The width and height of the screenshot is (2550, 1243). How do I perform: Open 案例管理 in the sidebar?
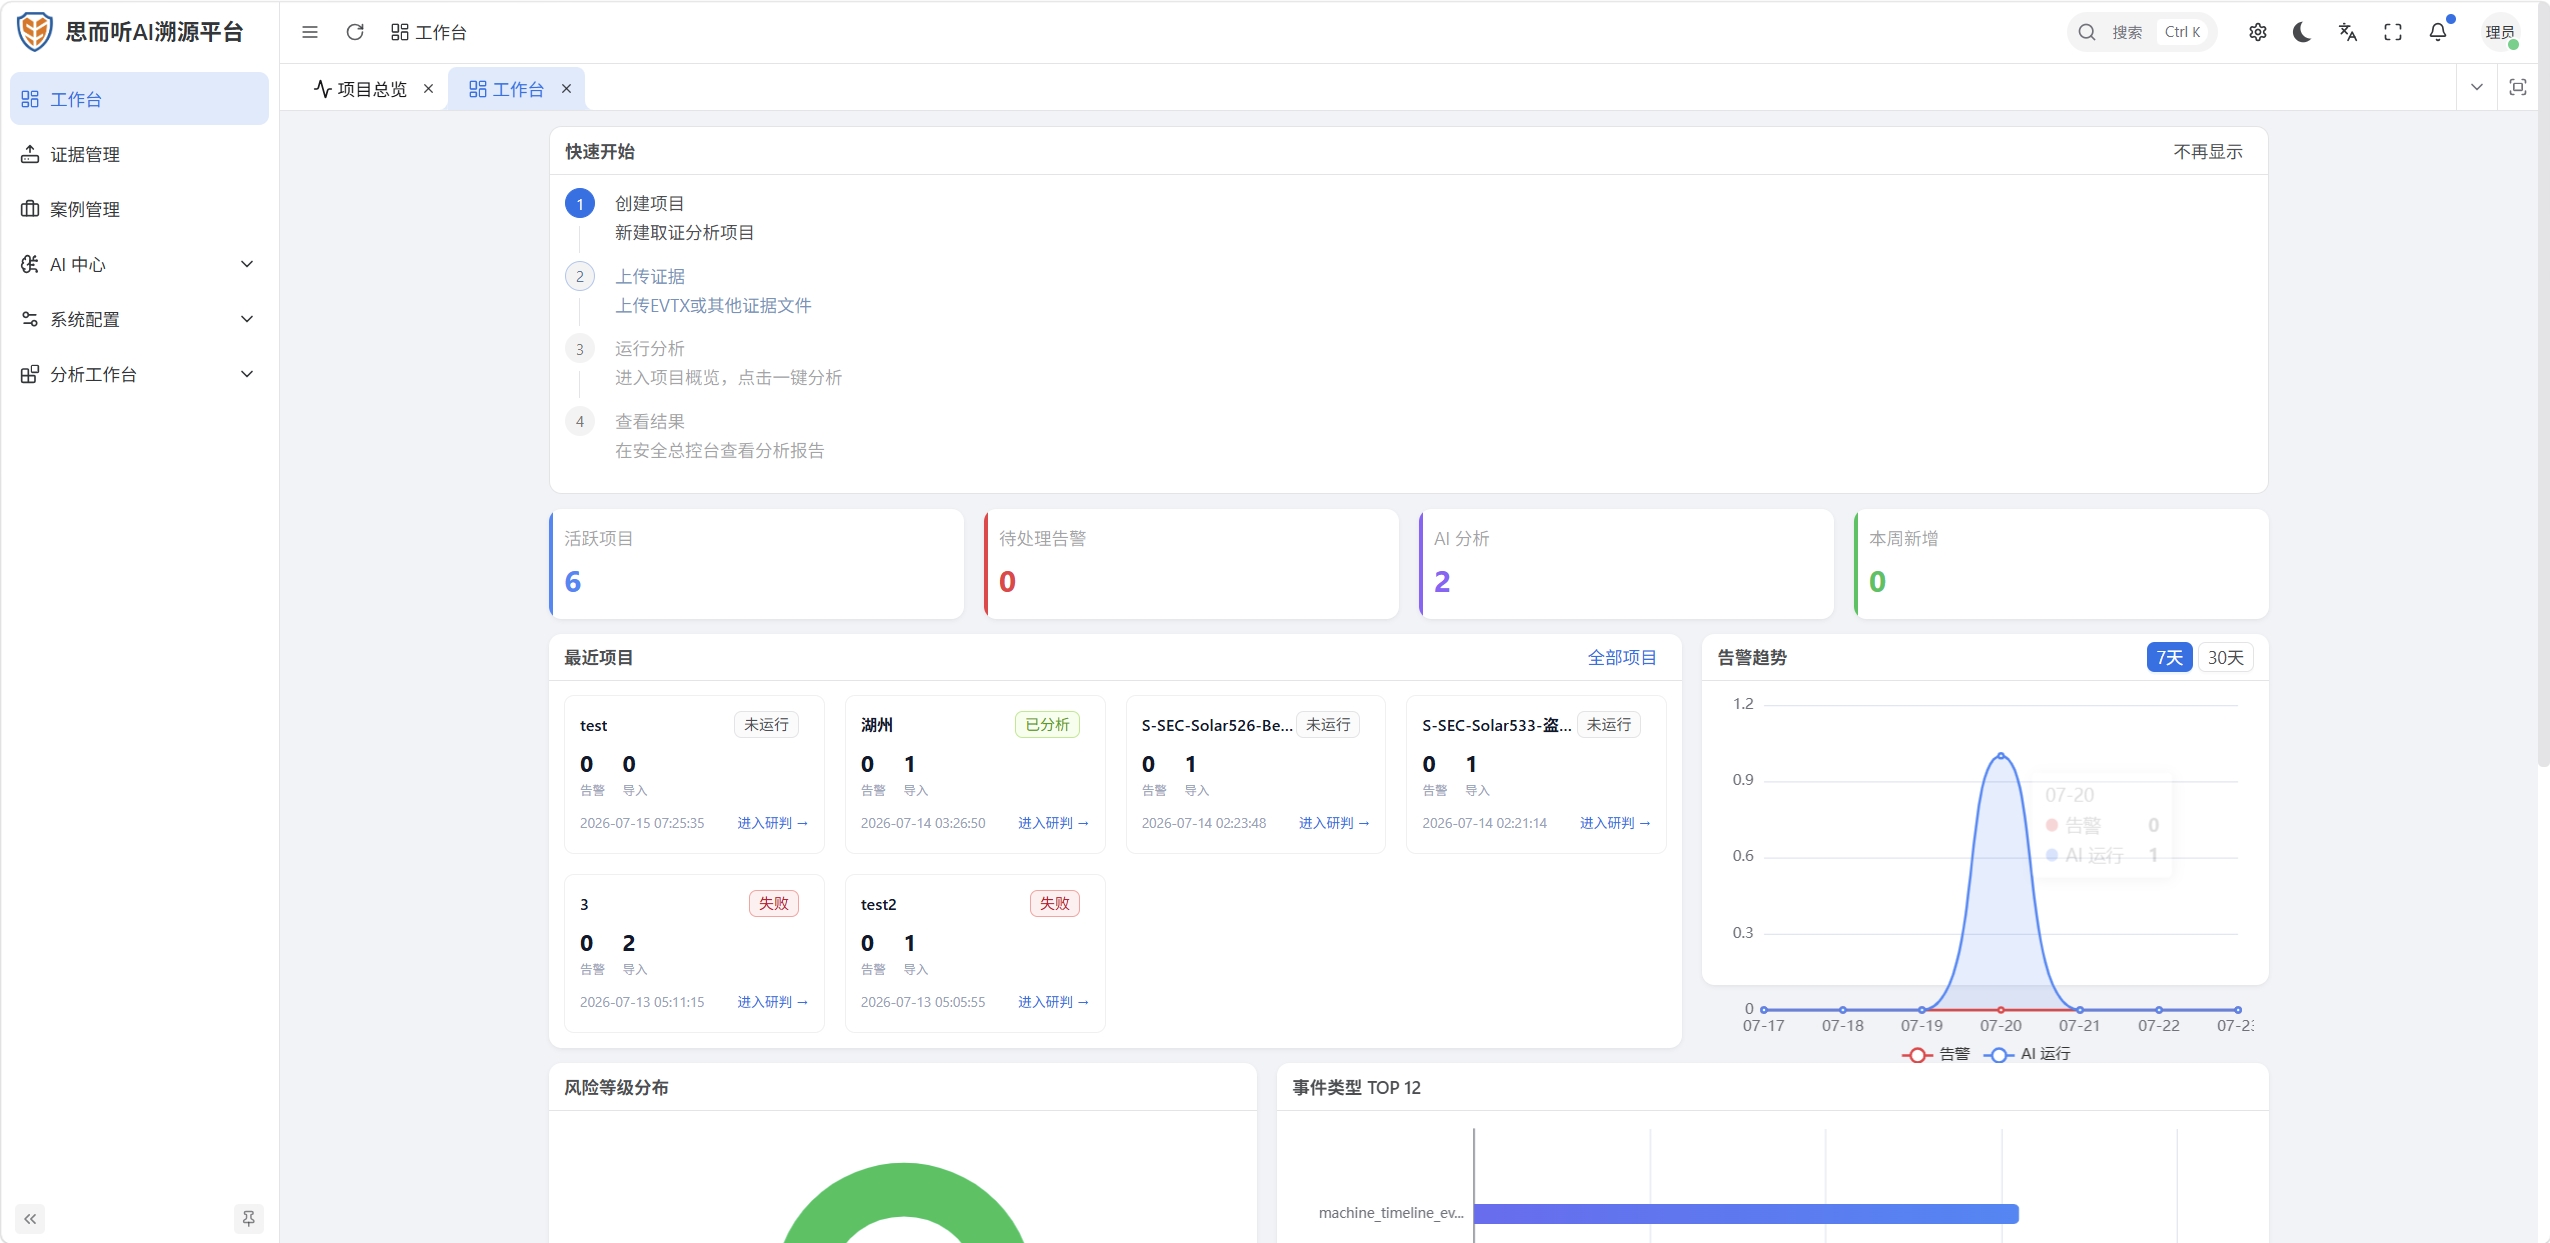[x=139, y=209]
